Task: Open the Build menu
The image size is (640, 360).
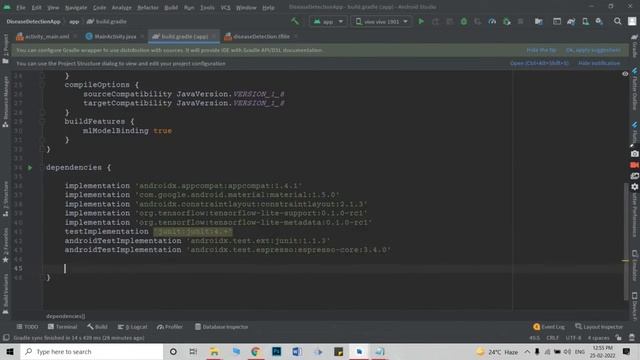Action: coord(171,7)
